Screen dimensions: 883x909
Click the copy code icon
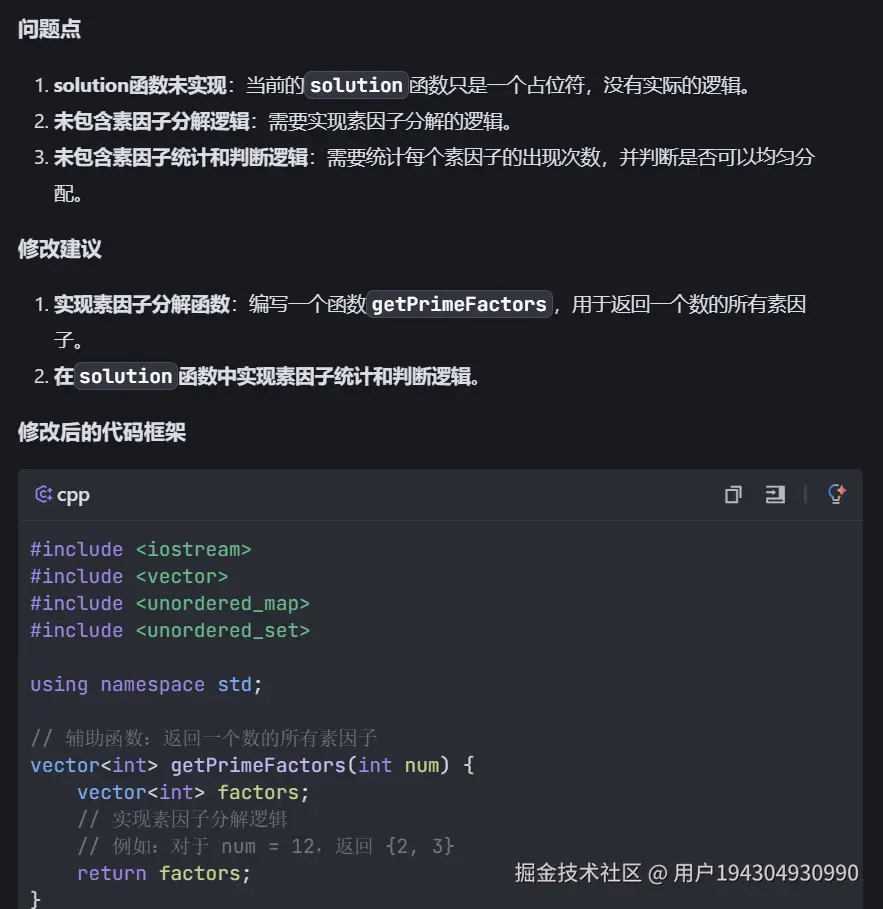click(x=733, y=494)
